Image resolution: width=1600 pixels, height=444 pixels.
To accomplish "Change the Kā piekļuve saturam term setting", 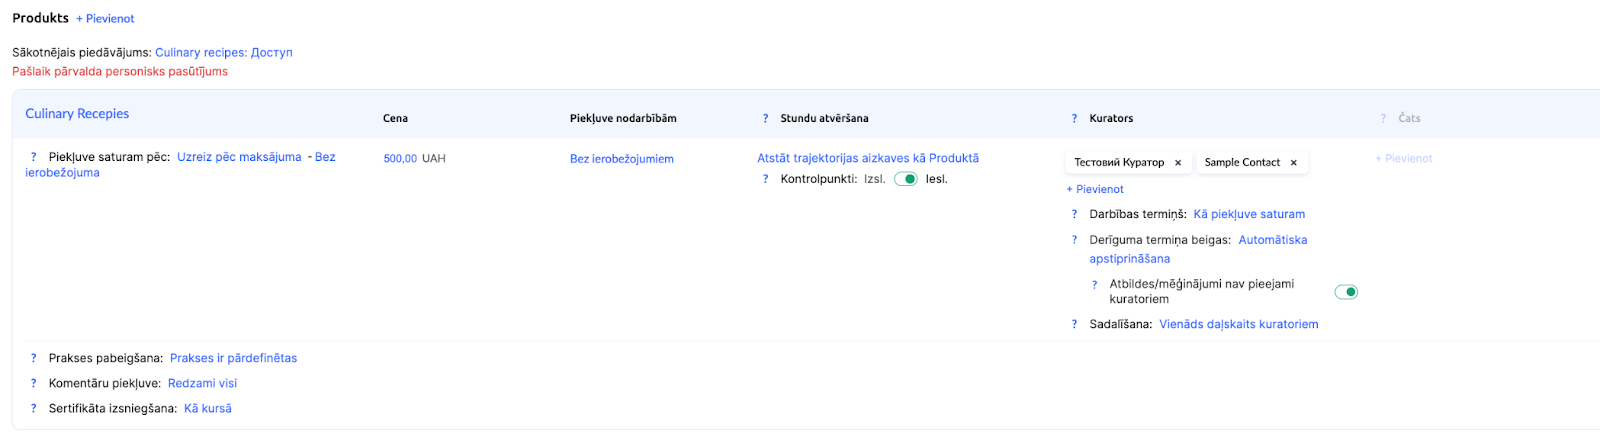I will (x=1249, y=215).
